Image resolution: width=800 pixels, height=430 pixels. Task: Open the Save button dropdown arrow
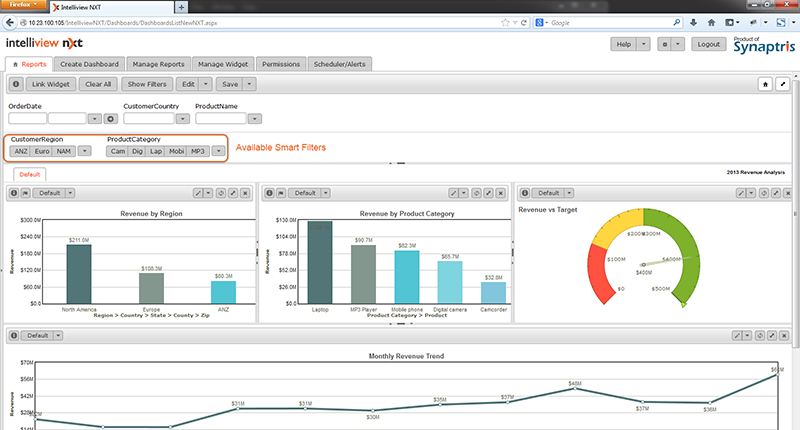[249, 85]
